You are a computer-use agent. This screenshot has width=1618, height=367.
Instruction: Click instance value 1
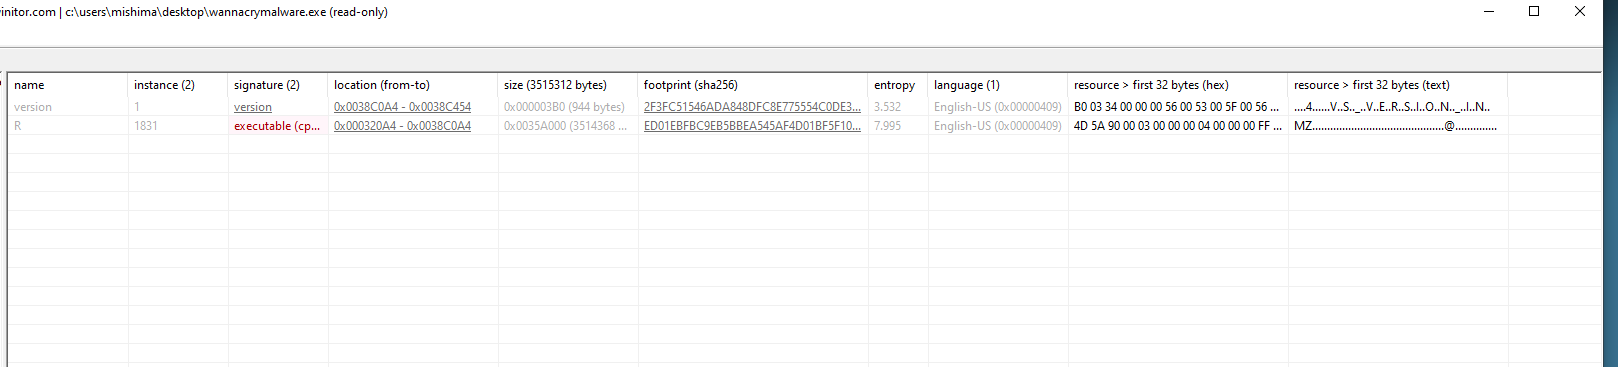[137, 107]
